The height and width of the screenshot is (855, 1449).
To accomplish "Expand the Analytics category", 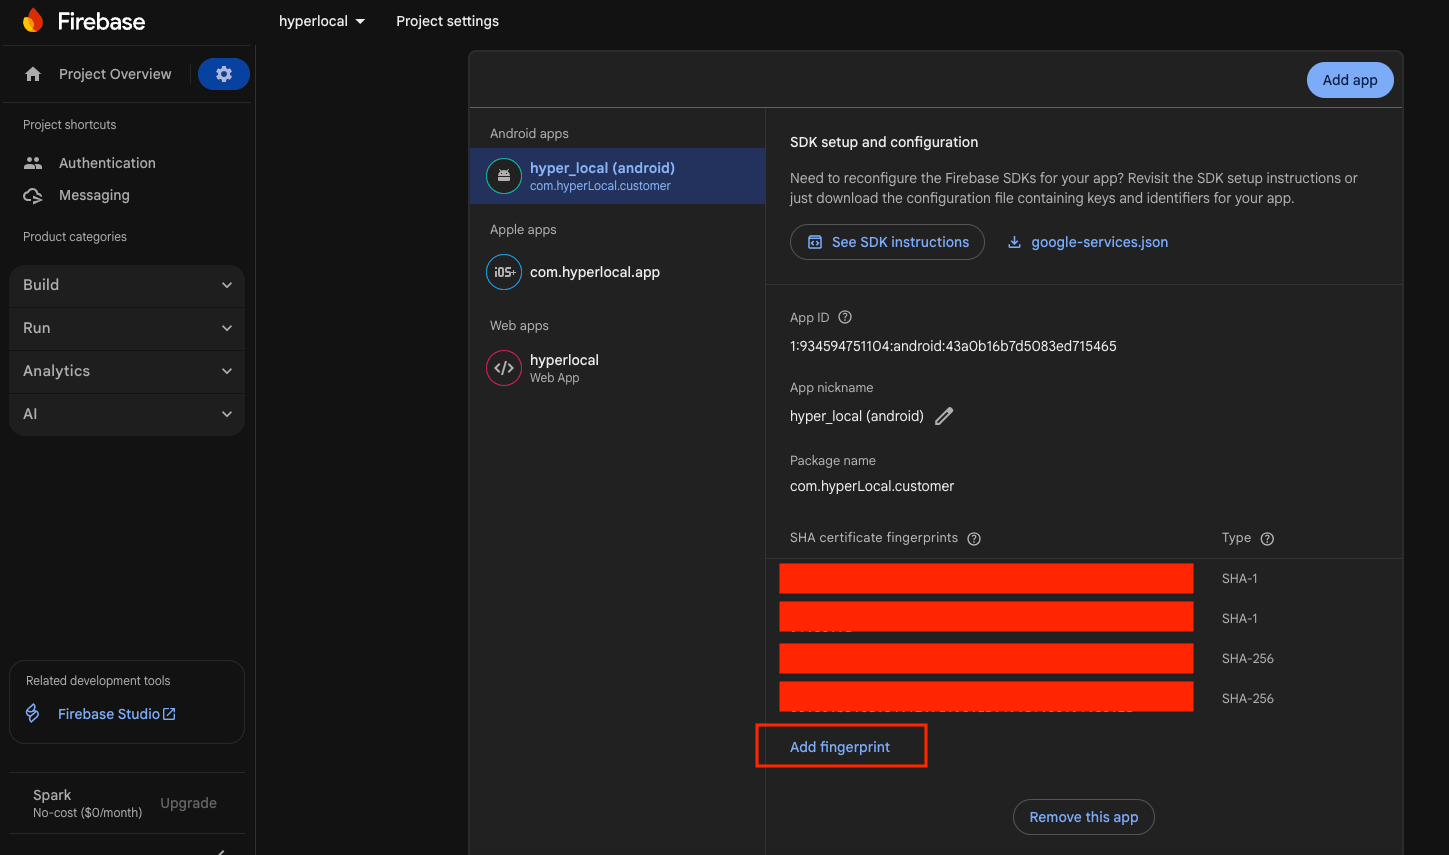I will (127, 371).
